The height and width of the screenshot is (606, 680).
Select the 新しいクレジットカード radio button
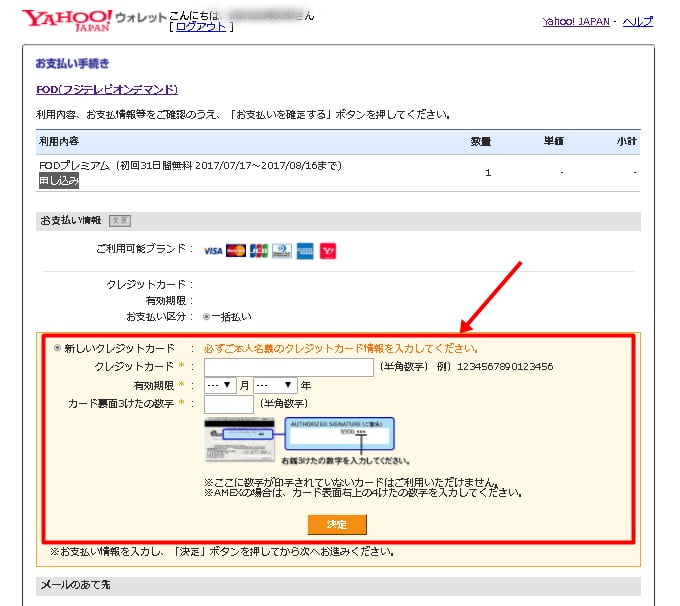tap(57, 348)
